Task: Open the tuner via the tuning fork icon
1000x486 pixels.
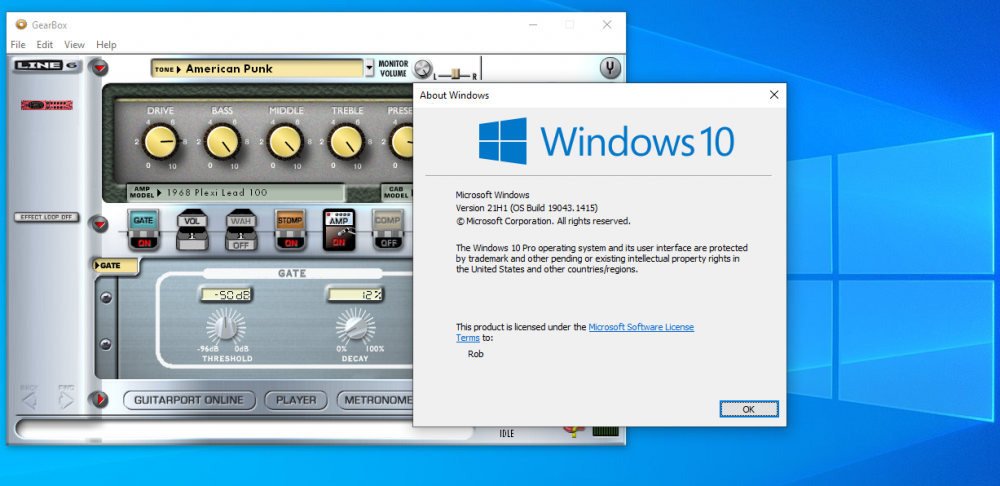Action: 610,68
